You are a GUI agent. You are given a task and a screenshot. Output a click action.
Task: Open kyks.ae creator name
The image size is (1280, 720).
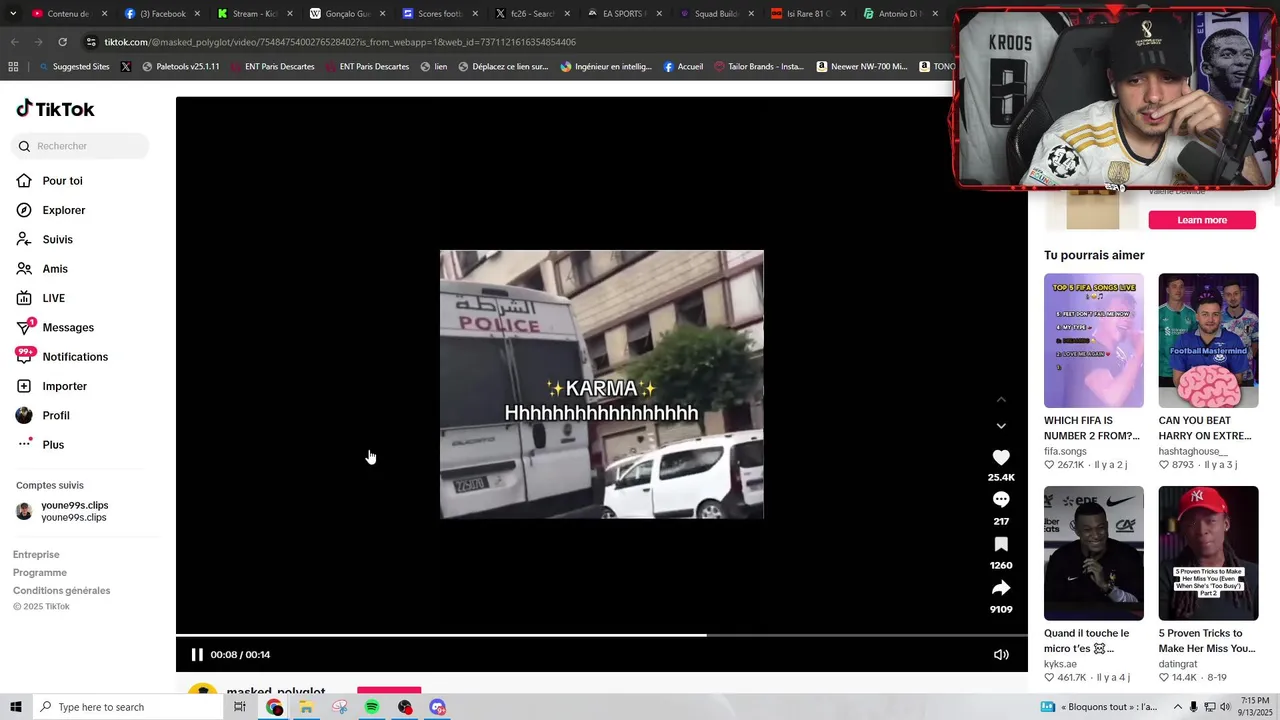tap(1060, 664)
